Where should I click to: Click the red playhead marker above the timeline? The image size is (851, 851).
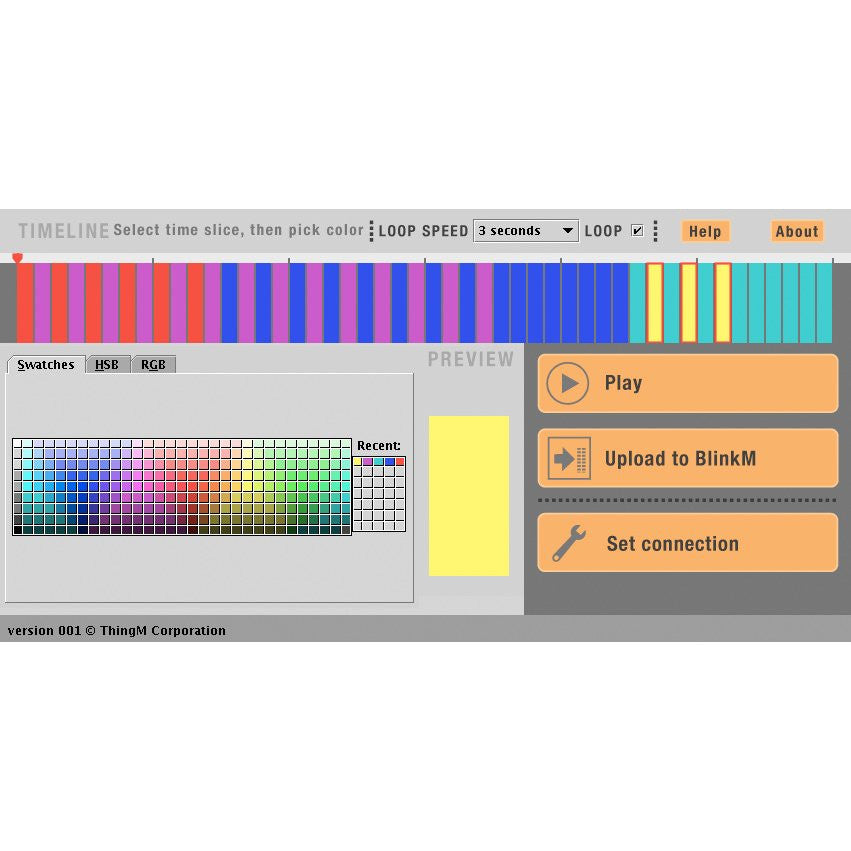(x=18, y=258)
